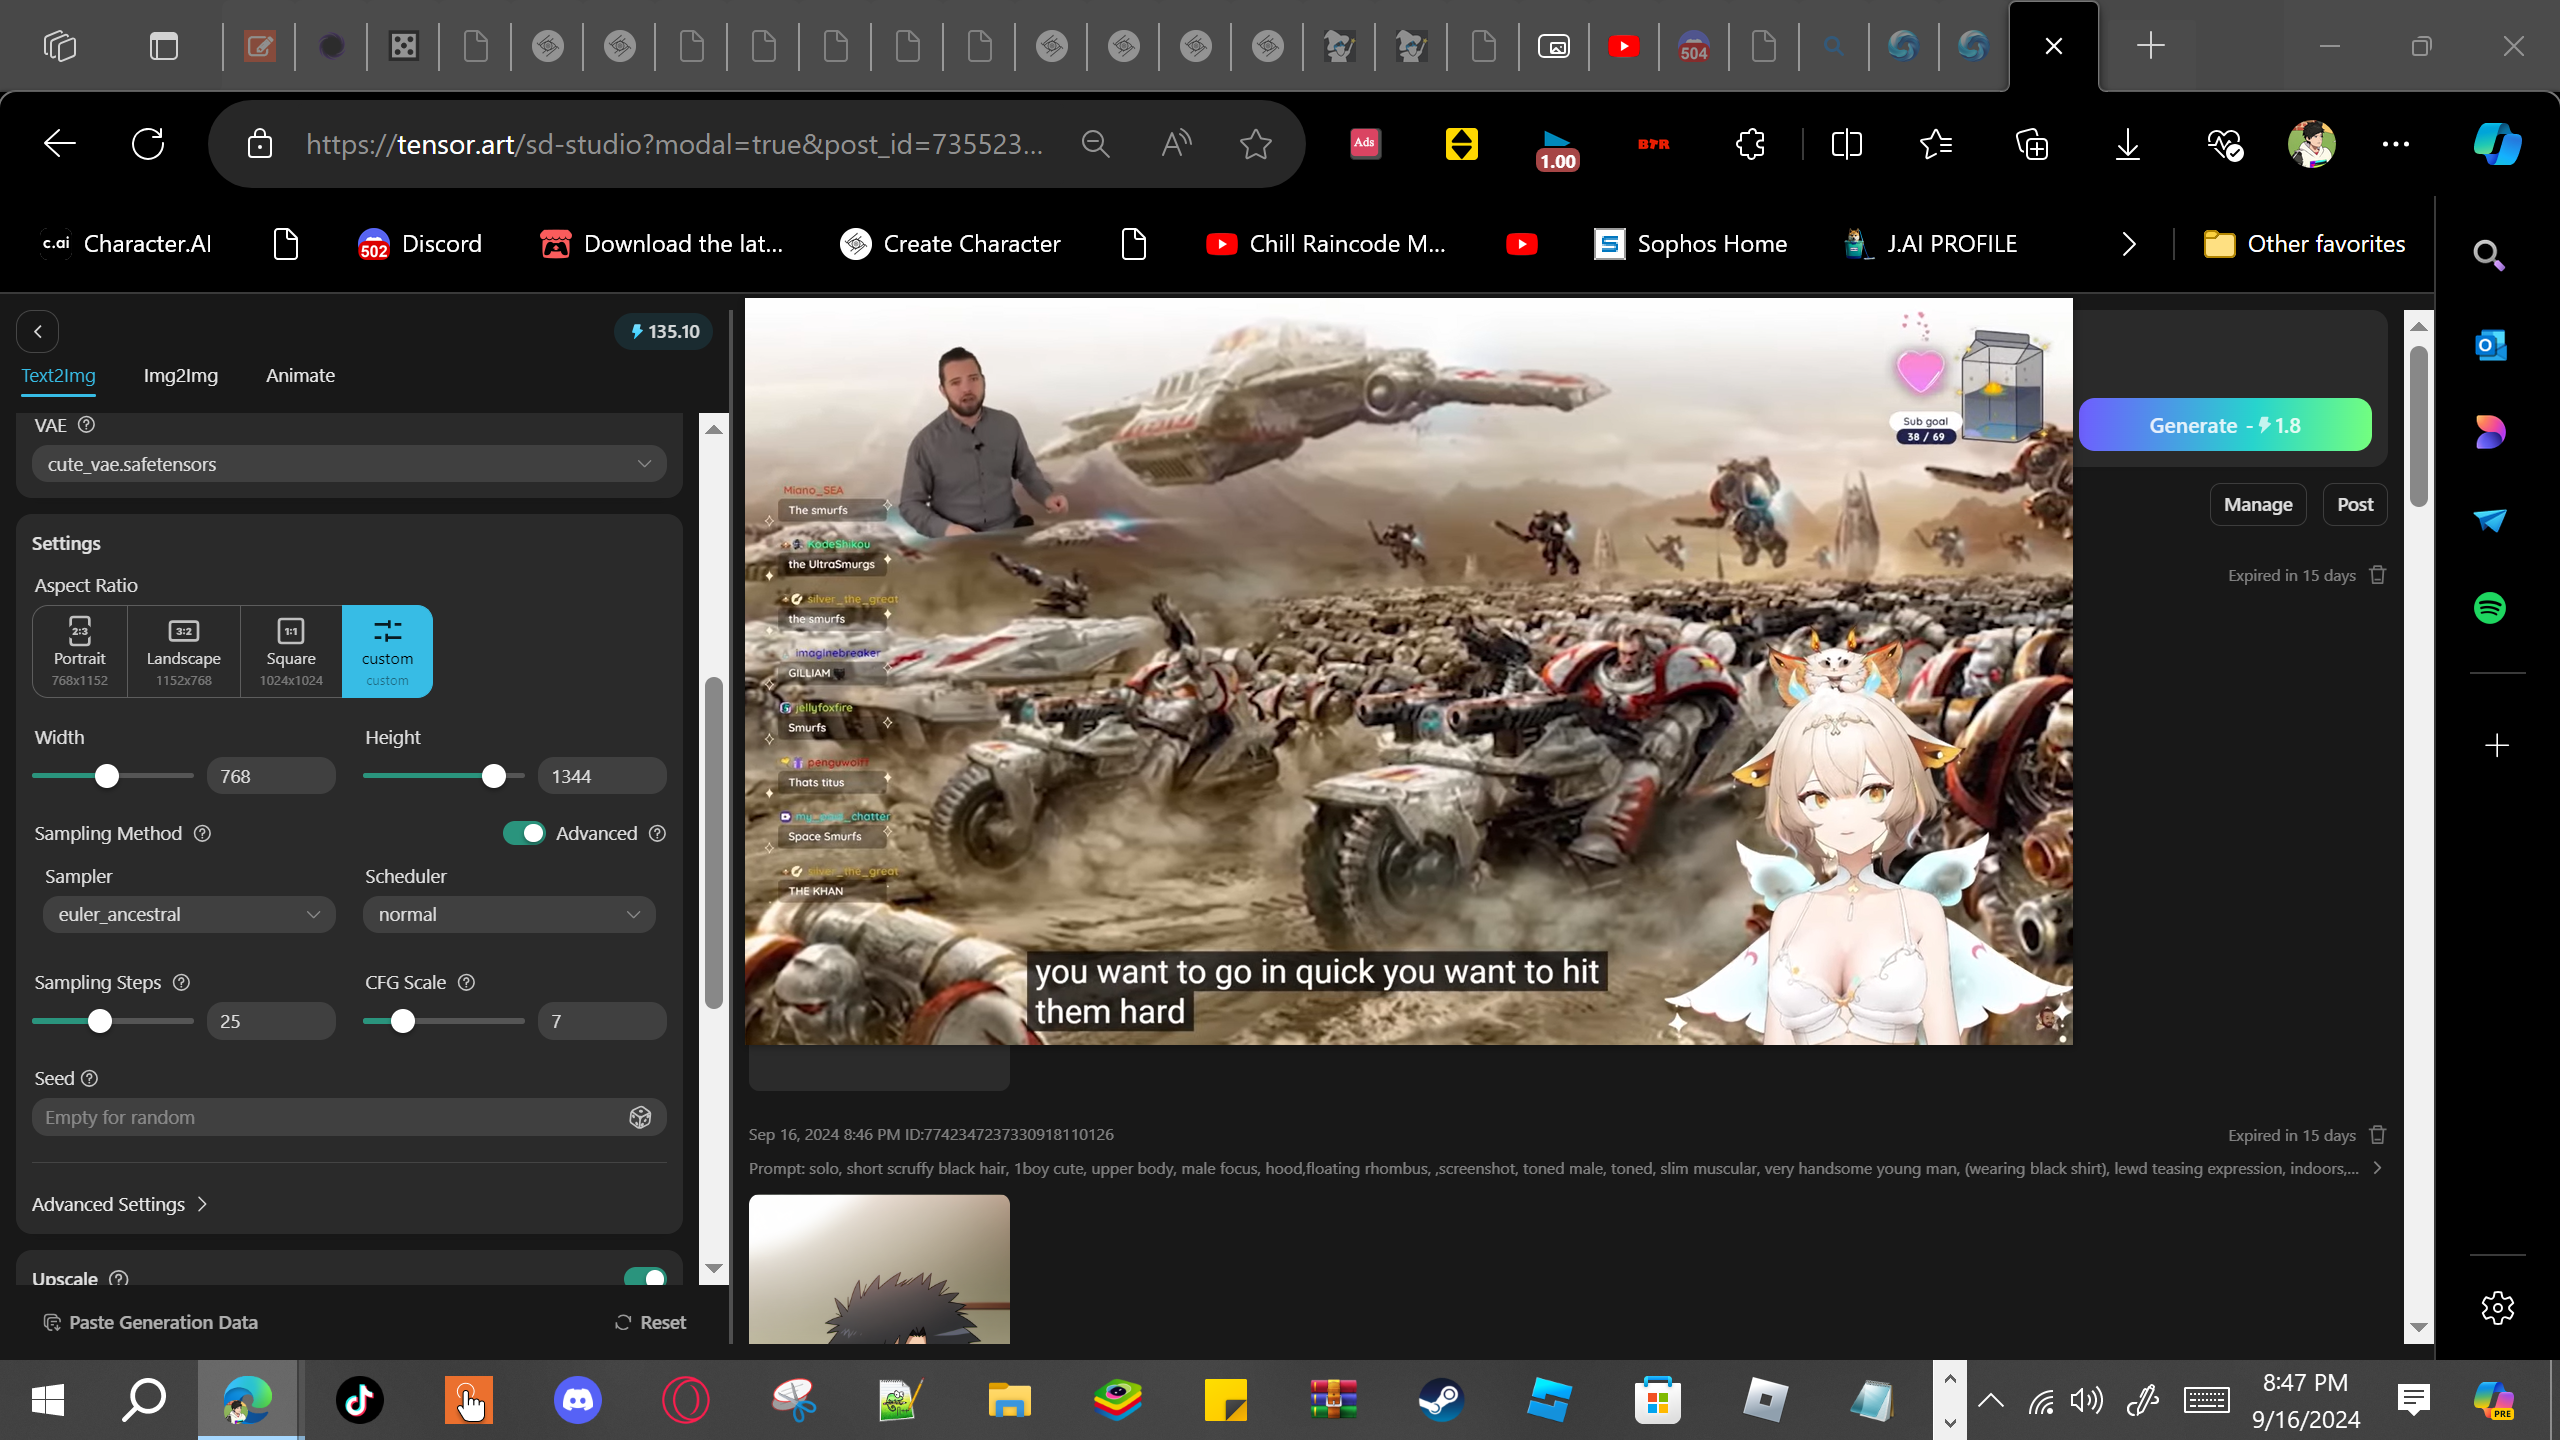Open Discord from the Windows taskbar
The height and width of the screenshot is (1440, 2560).
pyautogui.click(x=578, y=1400)
